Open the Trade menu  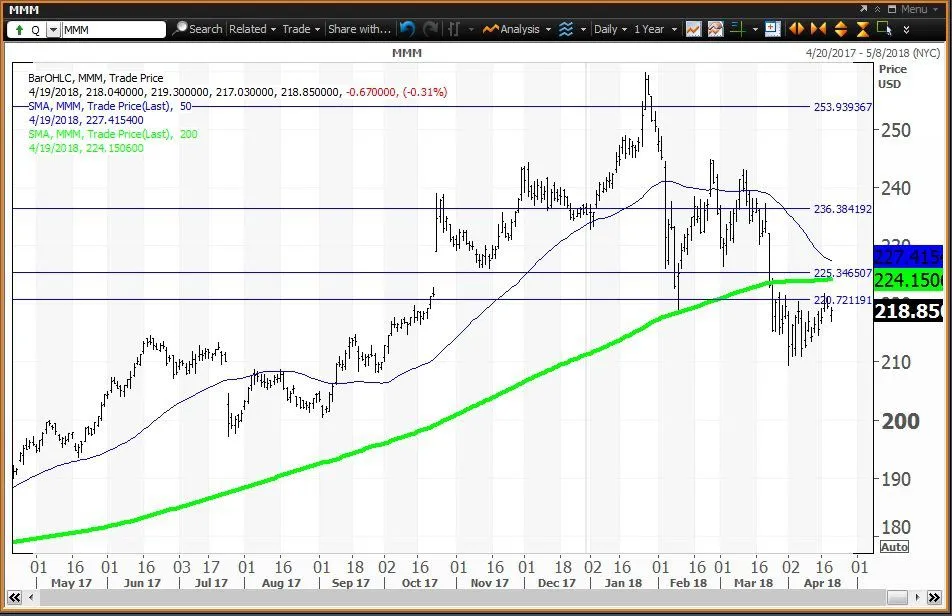(301, 29)
